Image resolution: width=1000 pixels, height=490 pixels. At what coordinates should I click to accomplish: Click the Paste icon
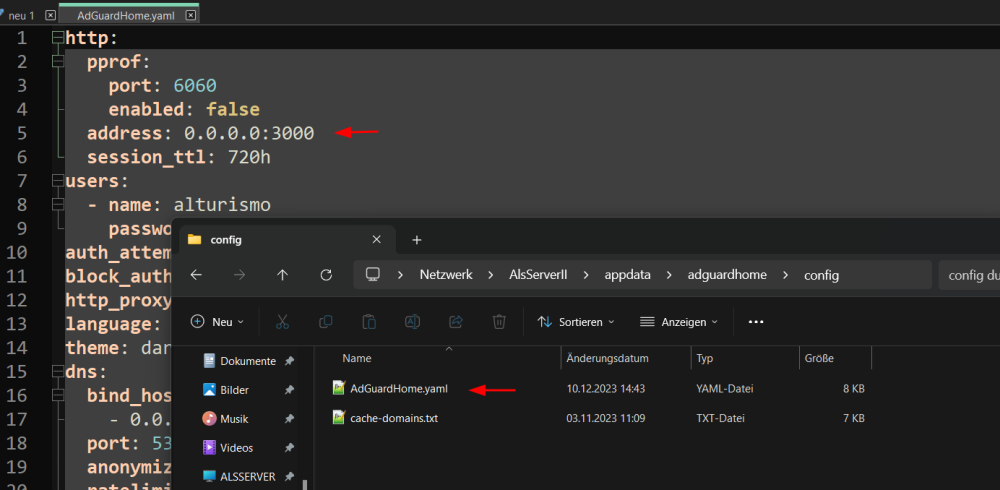pyautogui.click(x=369, y=322)
